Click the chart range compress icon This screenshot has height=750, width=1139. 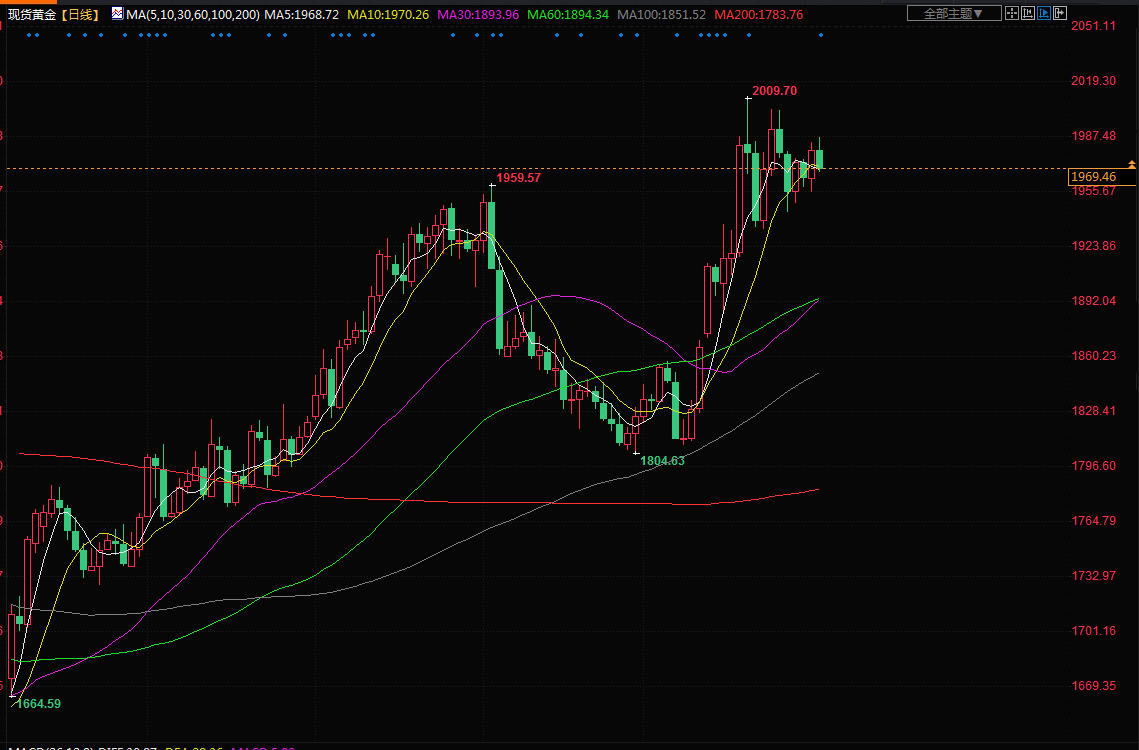(1028, 13)
